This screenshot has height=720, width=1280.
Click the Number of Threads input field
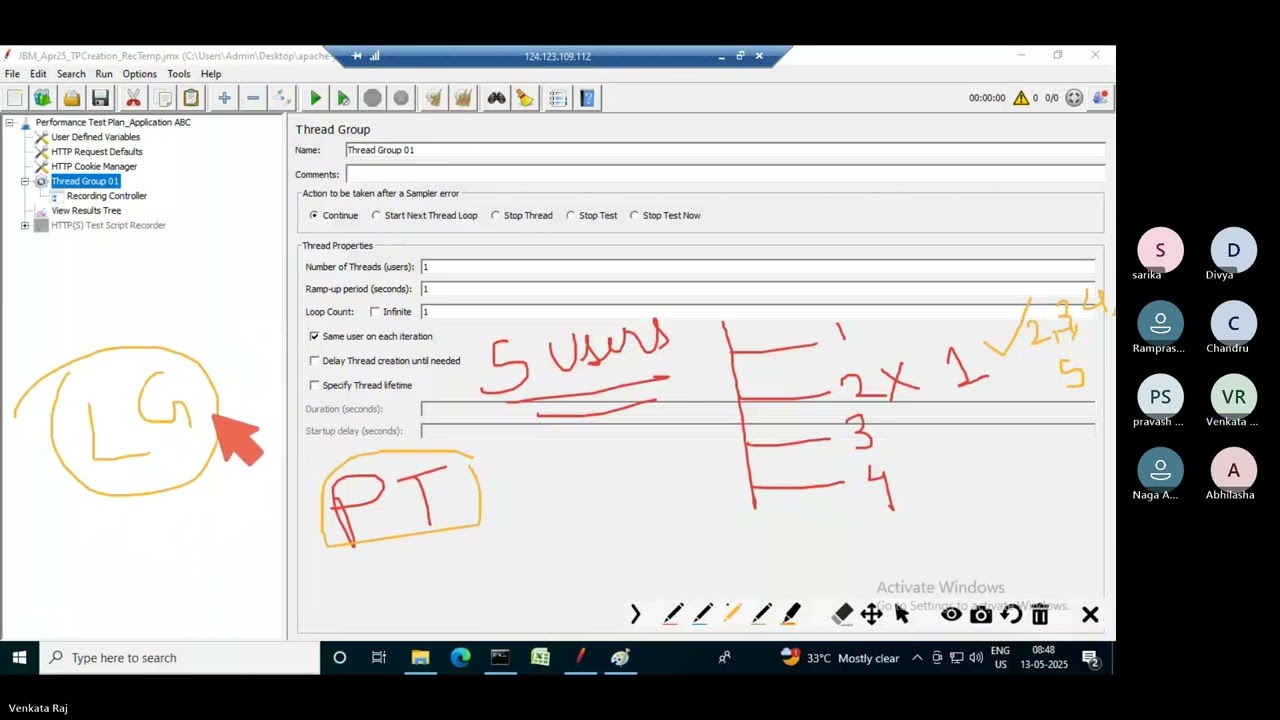click(x=758, y=267)
